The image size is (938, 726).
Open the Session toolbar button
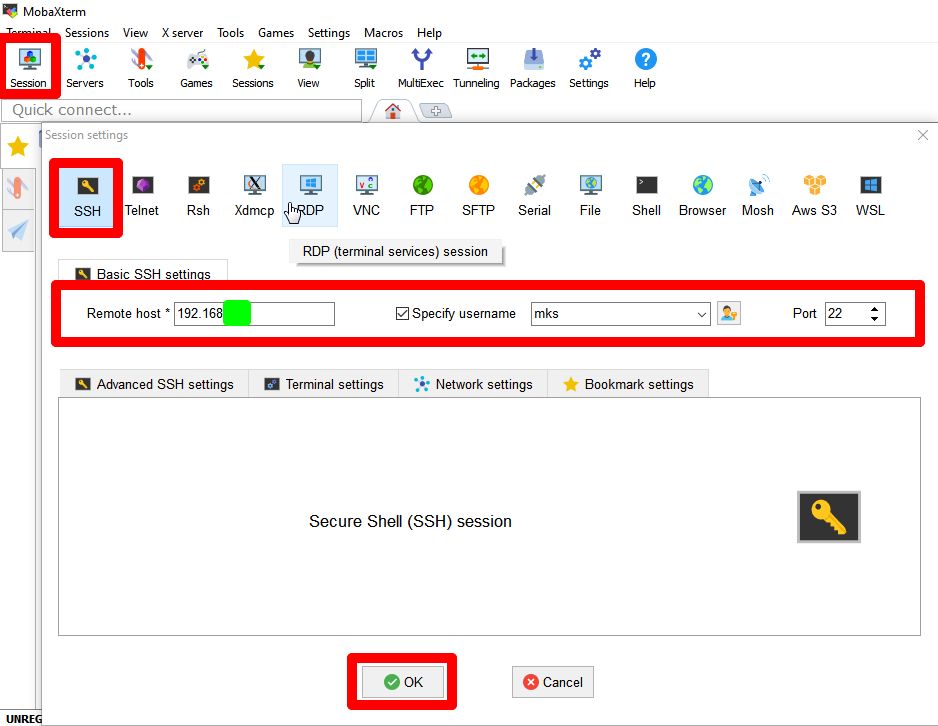[x=29, y=68]
